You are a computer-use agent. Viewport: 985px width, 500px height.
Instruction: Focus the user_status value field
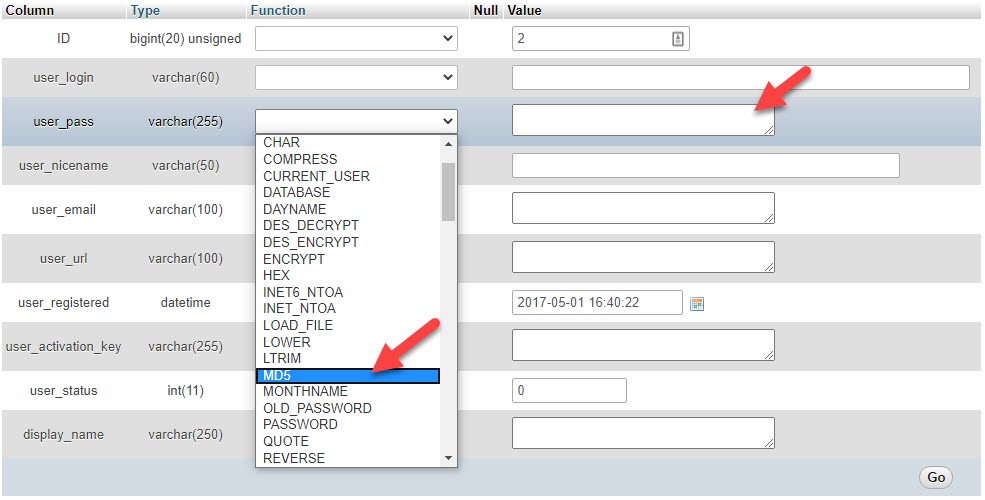tap(569, 390)
